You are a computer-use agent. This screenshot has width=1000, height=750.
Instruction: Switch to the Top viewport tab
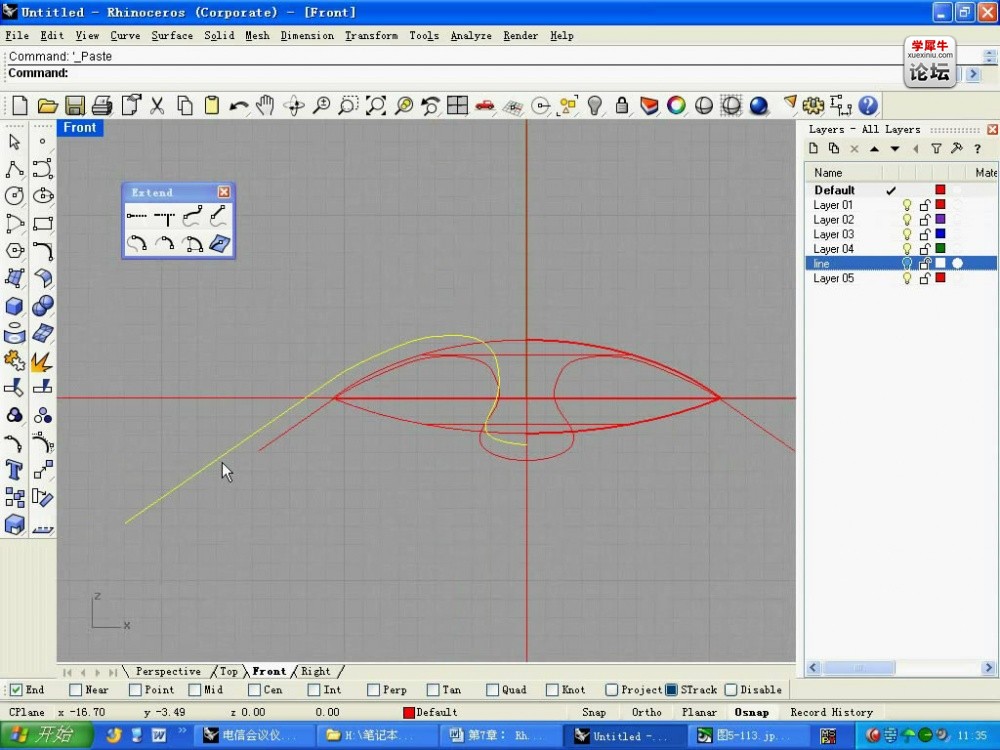[x=228, y=672]
